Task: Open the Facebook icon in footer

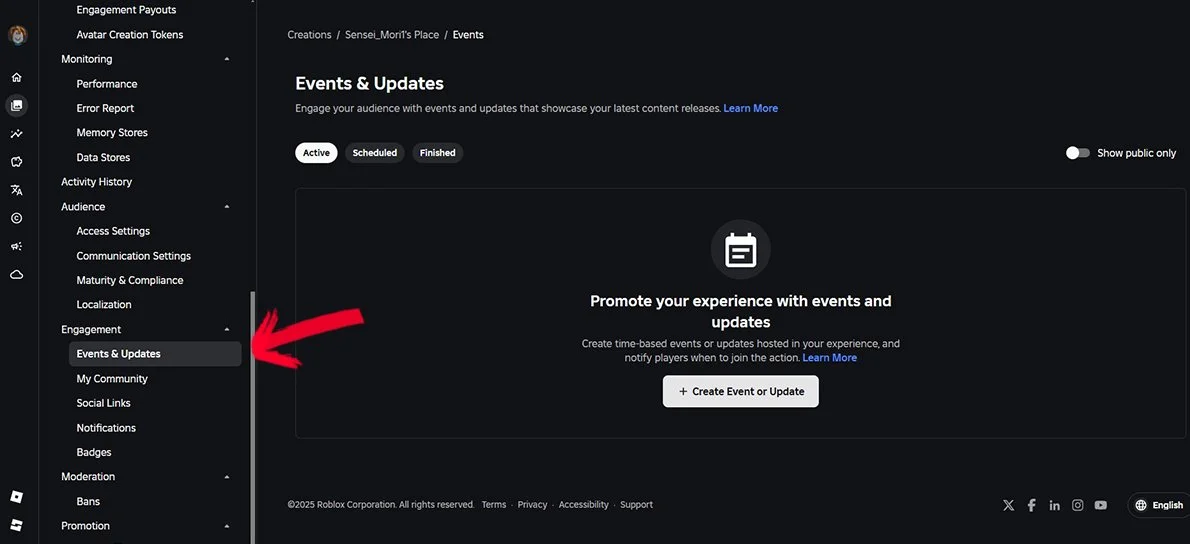Action: click(1031, 505)
